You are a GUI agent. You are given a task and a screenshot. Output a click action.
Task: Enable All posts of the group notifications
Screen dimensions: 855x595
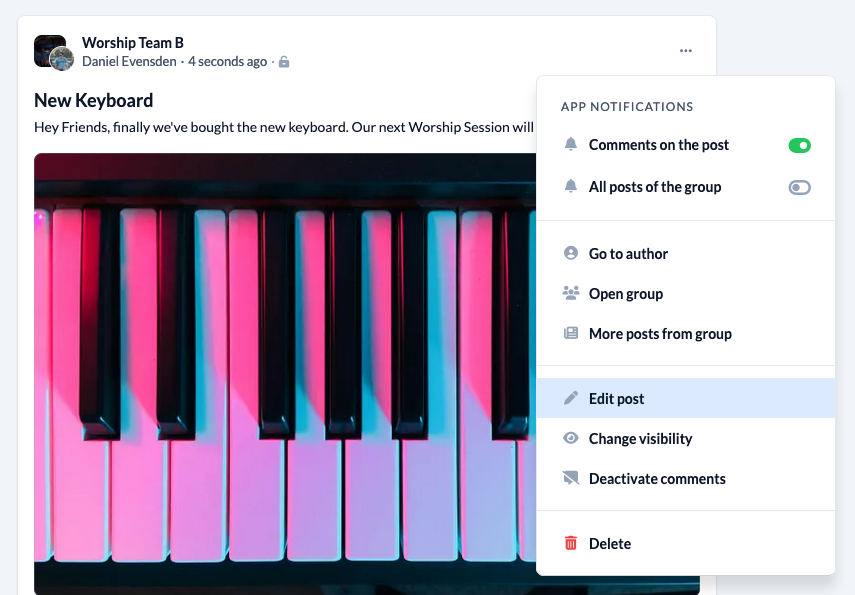tap(799, 188)
